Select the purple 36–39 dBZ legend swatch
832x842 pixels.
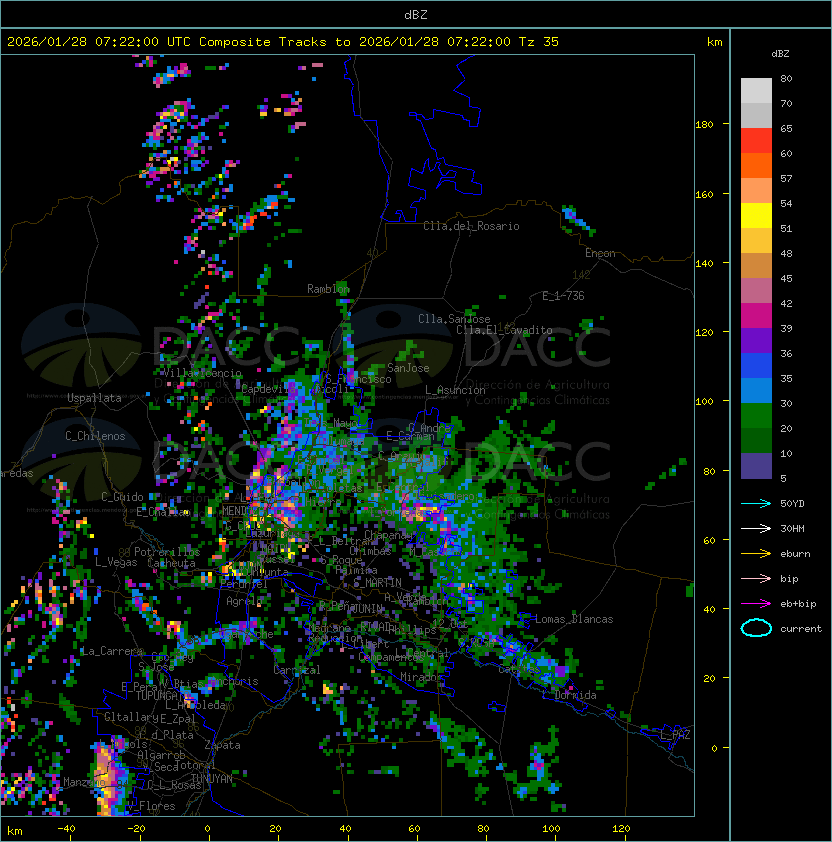click(x=756, y=341)
